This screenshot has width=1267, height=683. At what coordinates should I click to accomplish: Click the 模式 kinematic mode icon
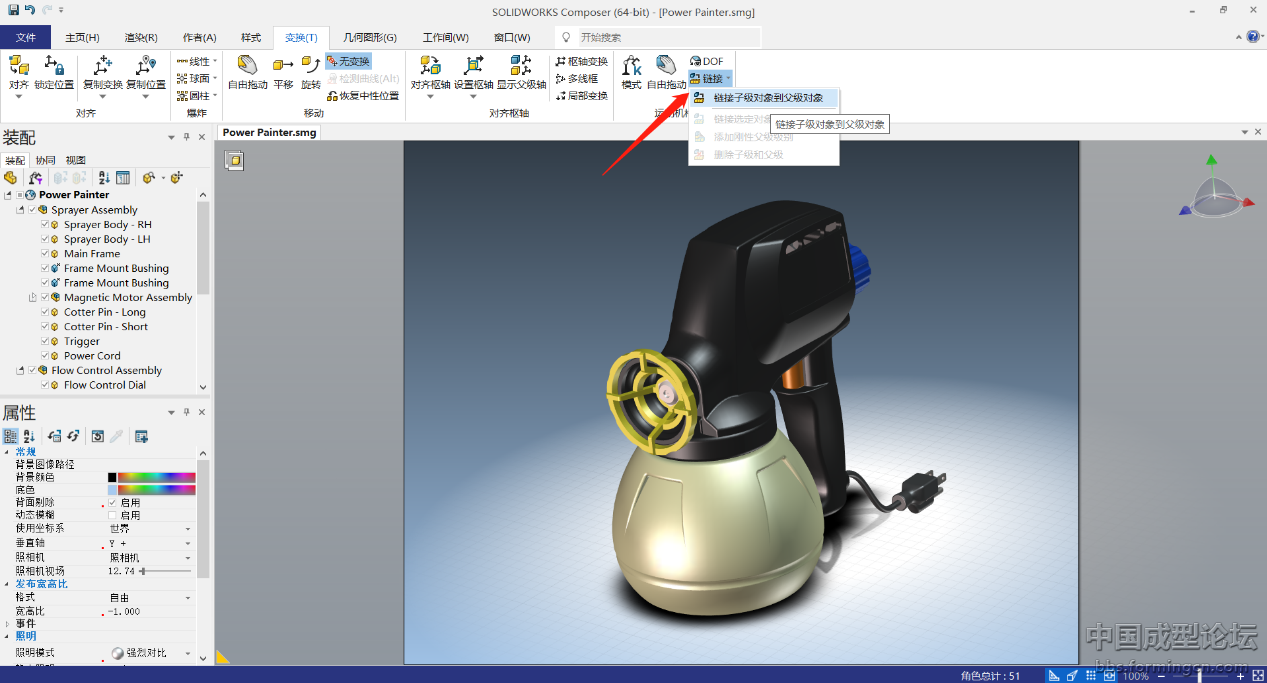coord(631,72)
